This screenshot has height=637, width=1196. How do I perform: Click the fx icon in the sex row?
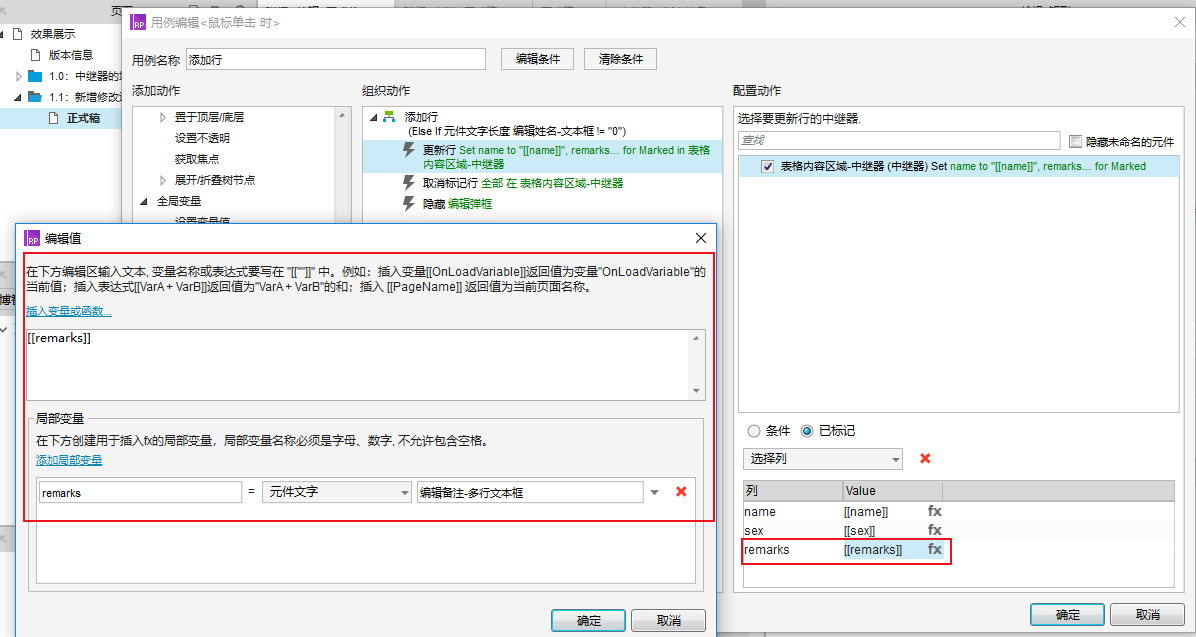coord(934,530)
